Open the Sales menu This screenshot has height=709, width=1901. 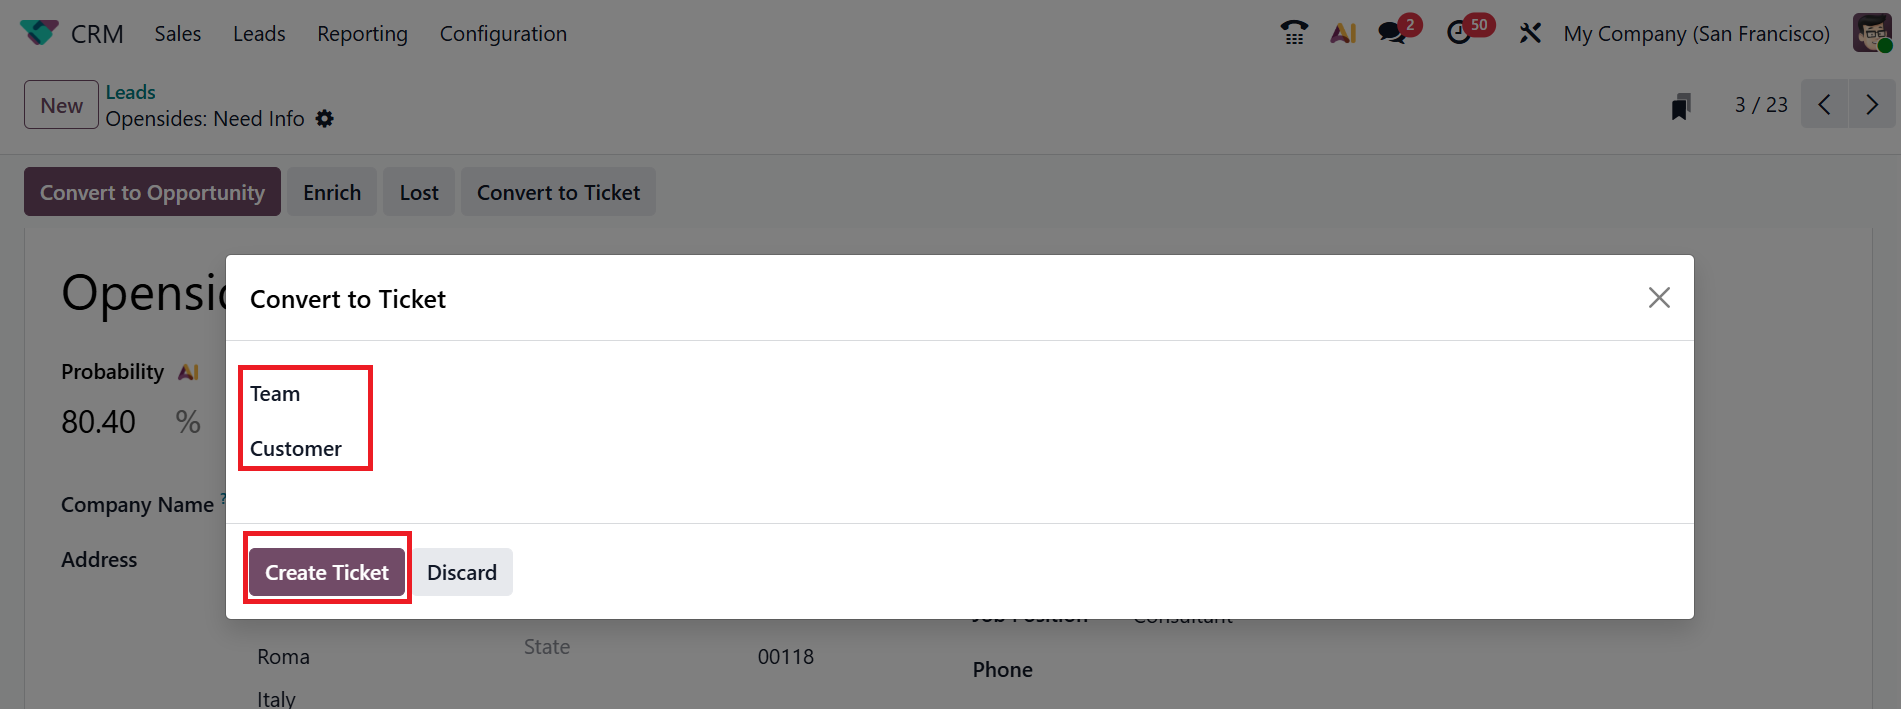[x=177, y=34]
